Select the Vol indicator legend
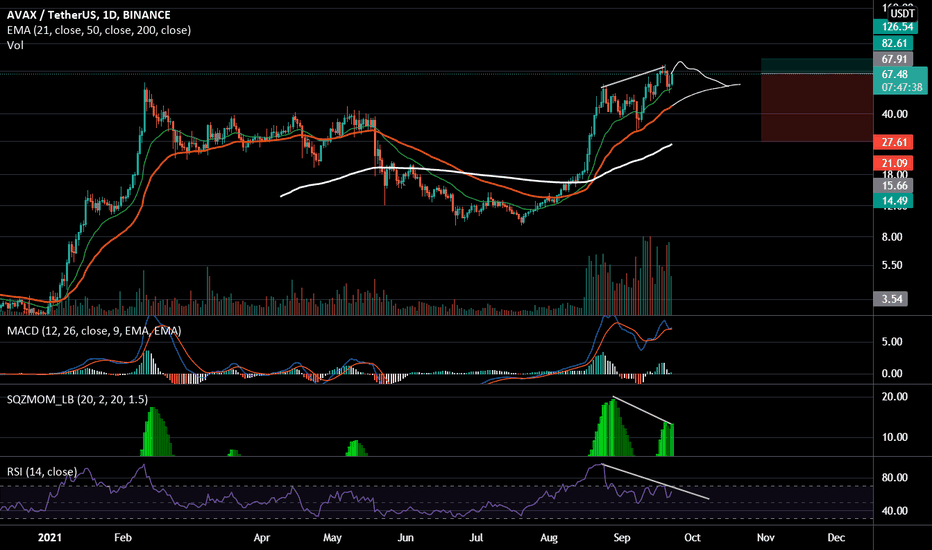The width and height of the screenshot is (932, 550). [x=15, y=45]
